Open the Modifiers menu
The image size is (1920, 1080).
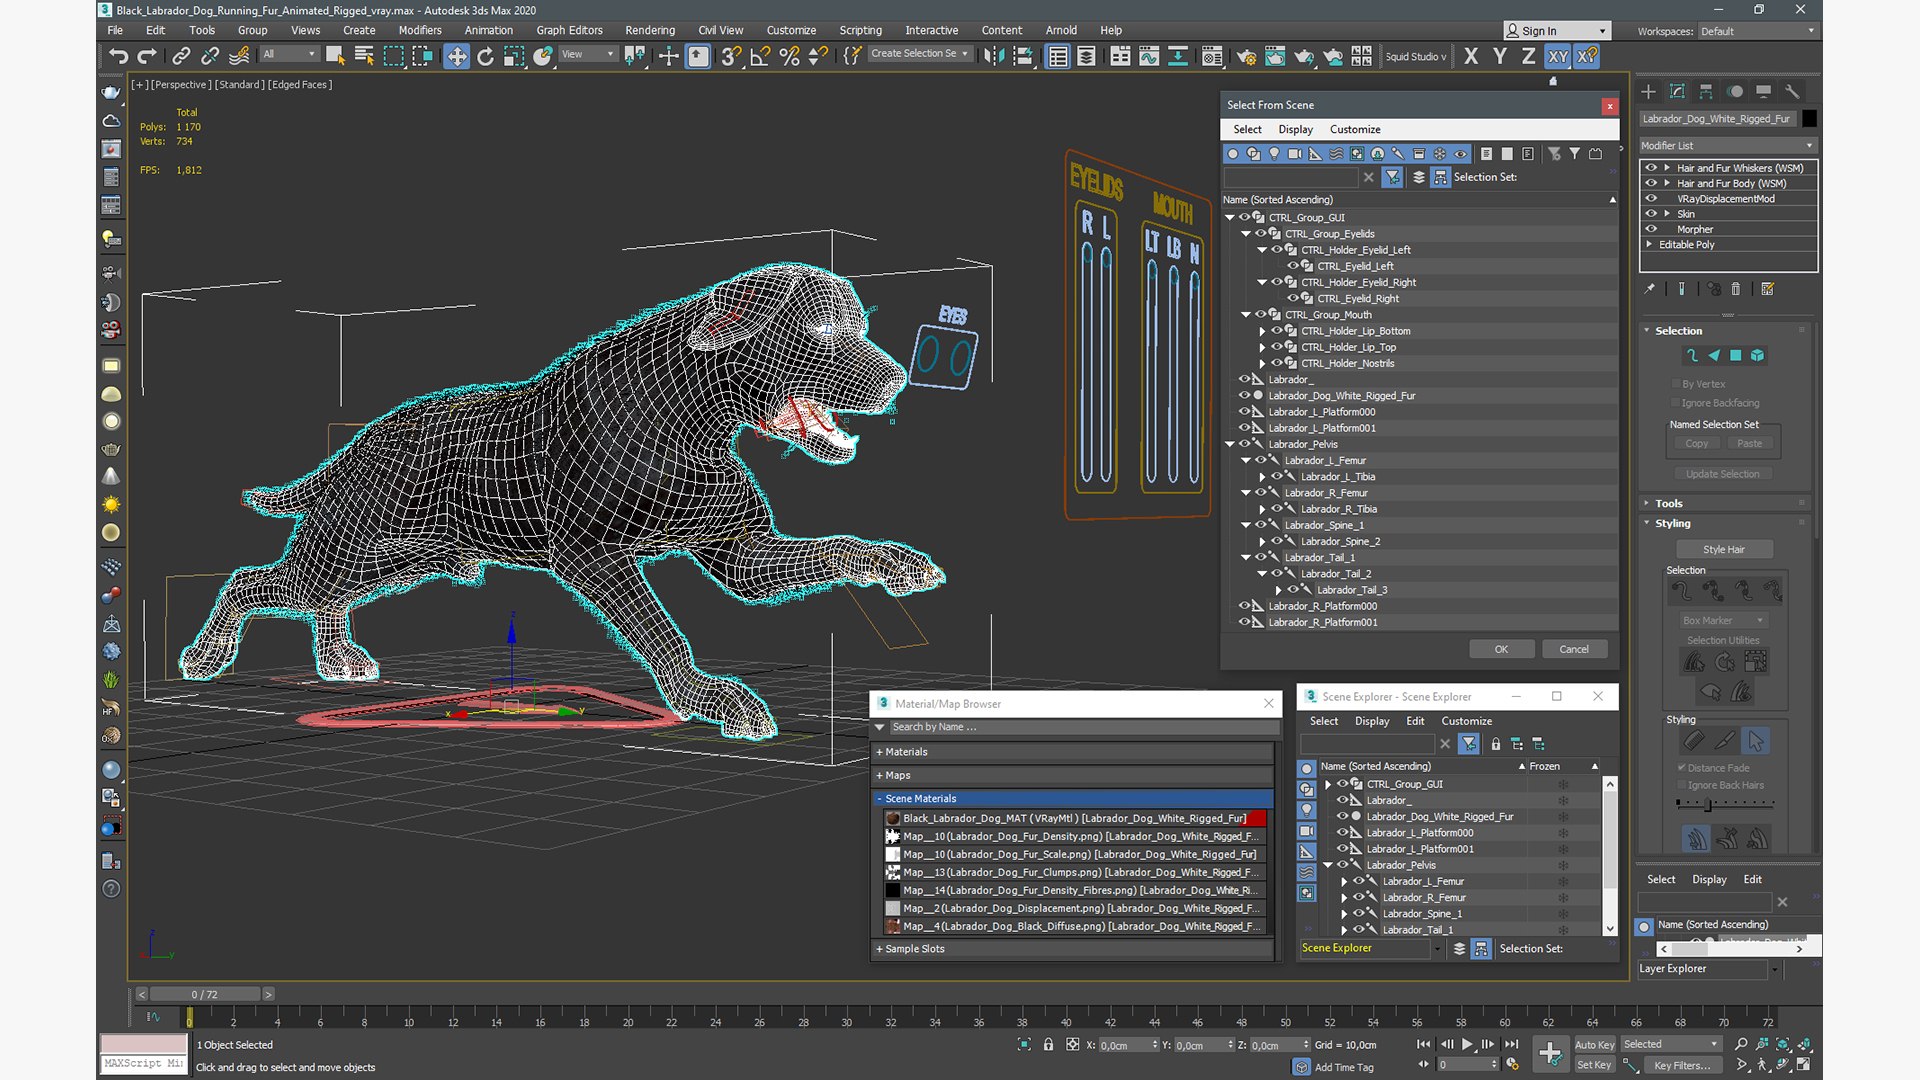(420, 30)
